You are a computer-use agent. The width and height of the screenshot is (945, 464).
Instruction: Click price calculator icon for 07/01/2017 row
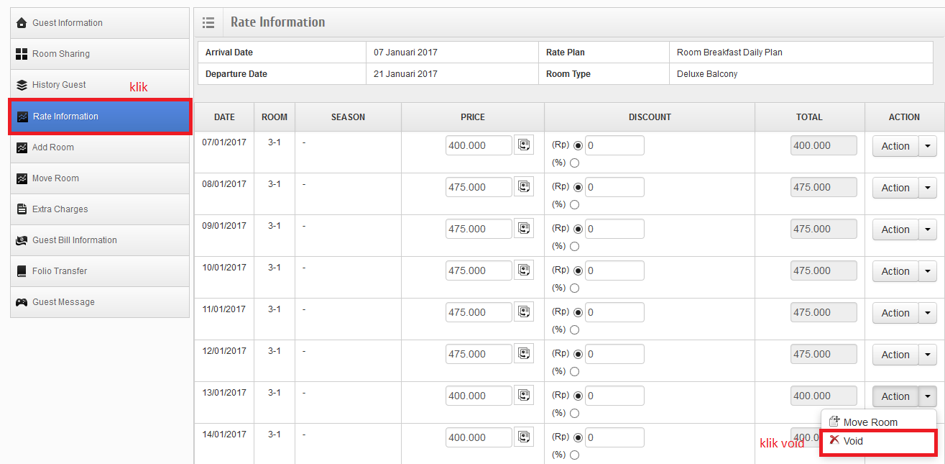tap(524, 146)
